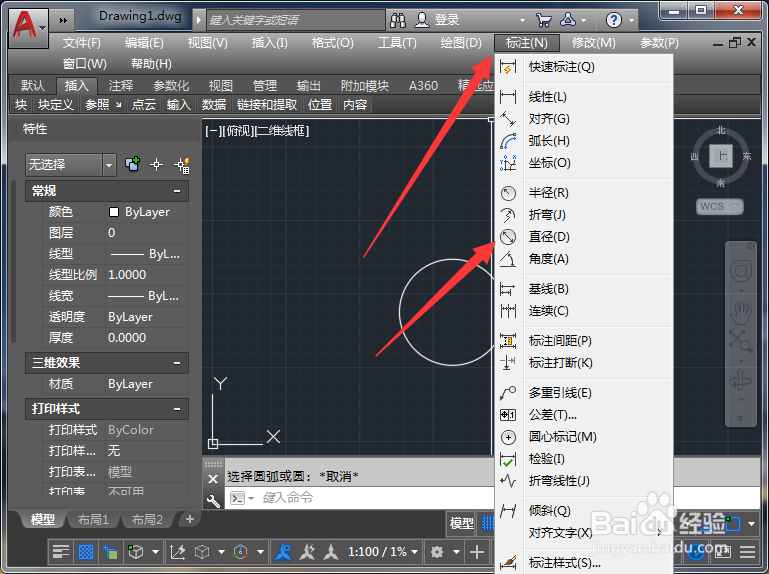Open the 无选择 selection dropdown
The image size is (769, 574).
coord(109,165)
